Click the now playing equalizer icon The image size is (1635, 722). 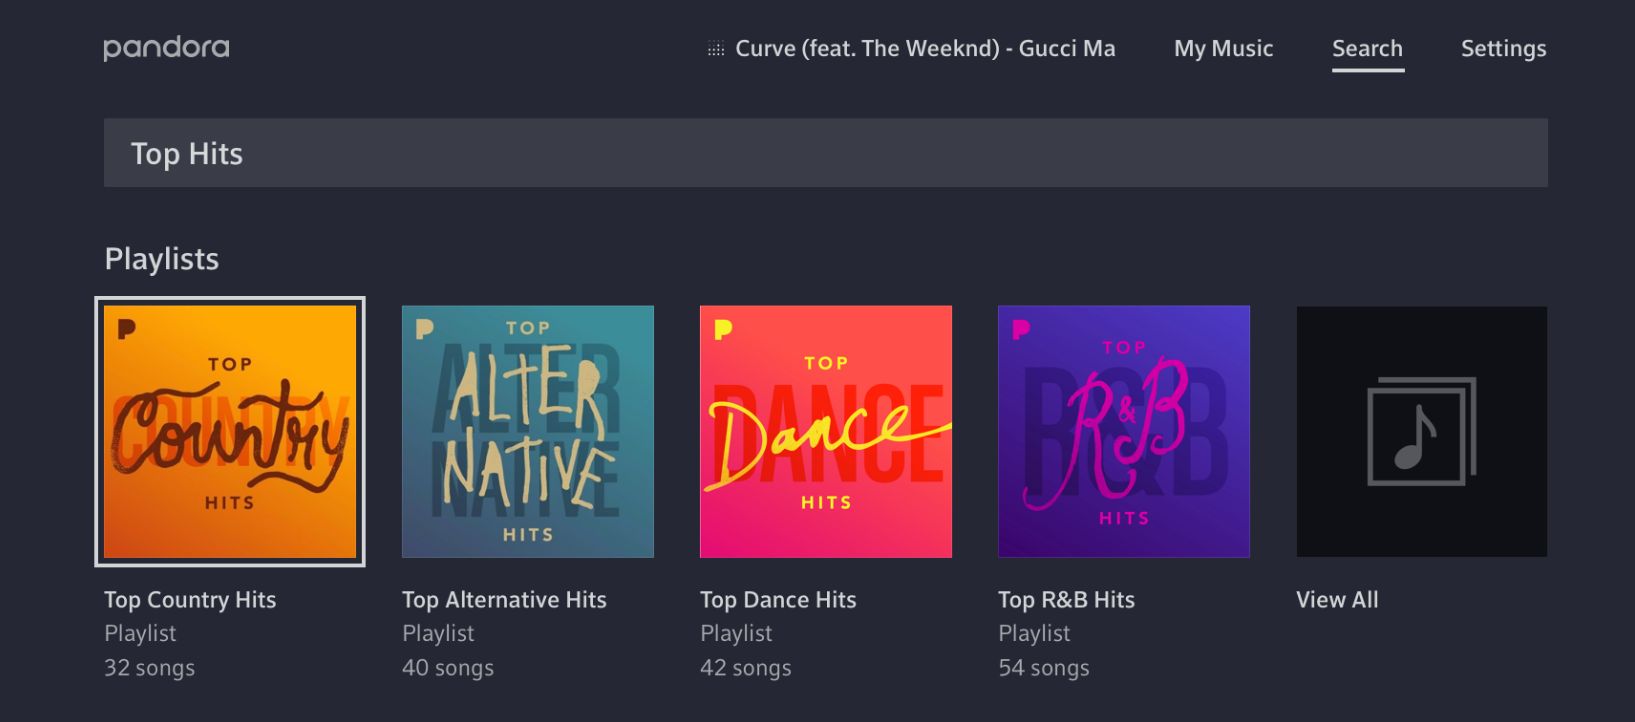[716, 49]
